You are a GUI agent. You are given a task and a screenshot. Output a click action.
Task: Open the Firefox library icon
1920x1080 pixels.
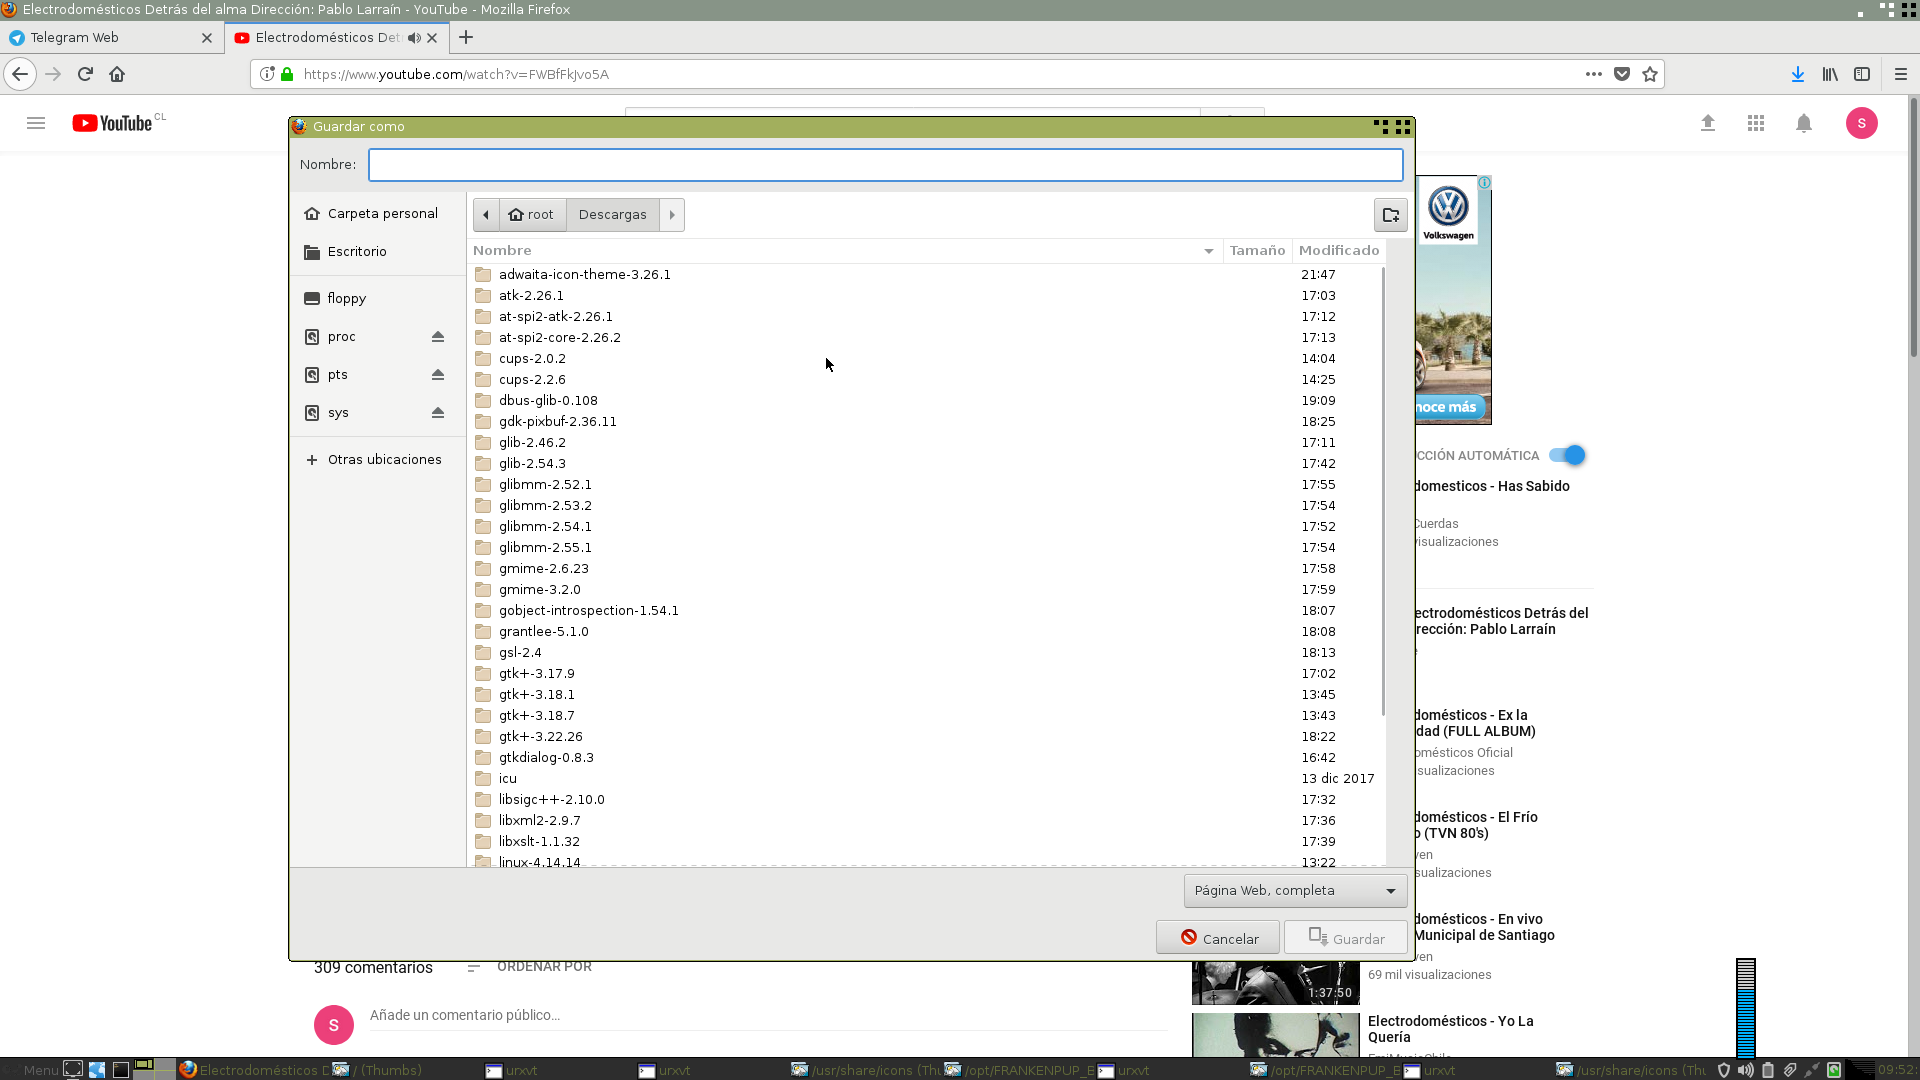point(1830,74)
